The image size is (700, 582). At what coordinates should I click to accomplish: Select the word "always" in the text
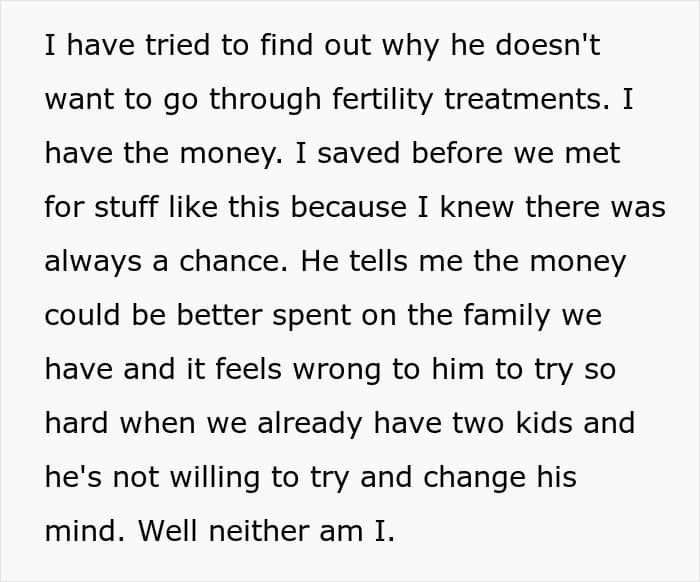93,262
